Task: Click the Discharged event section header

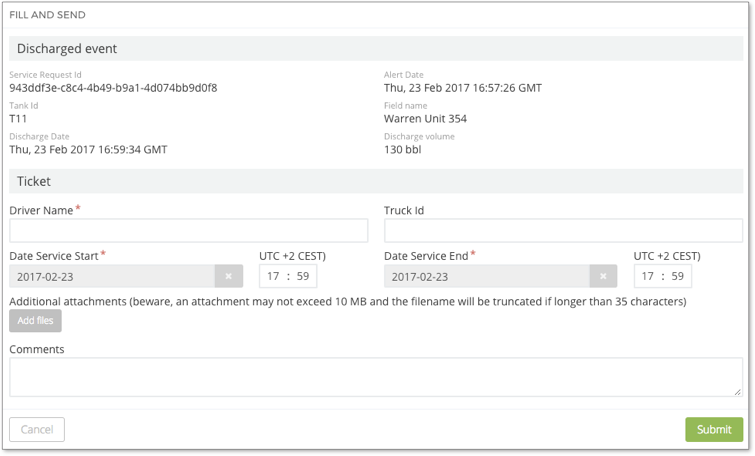Action: (66, 48)
